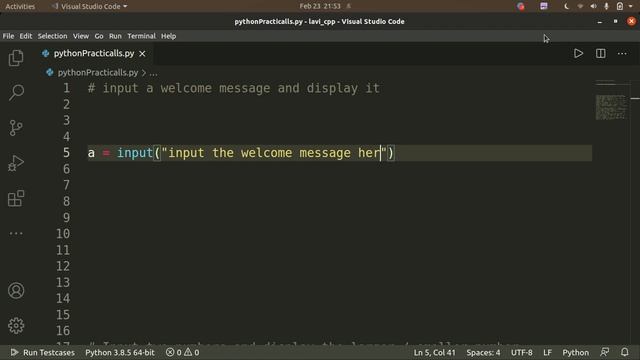Split the editor to the right
The height and width of the screenshot is (360, 640).
[600, 53]
